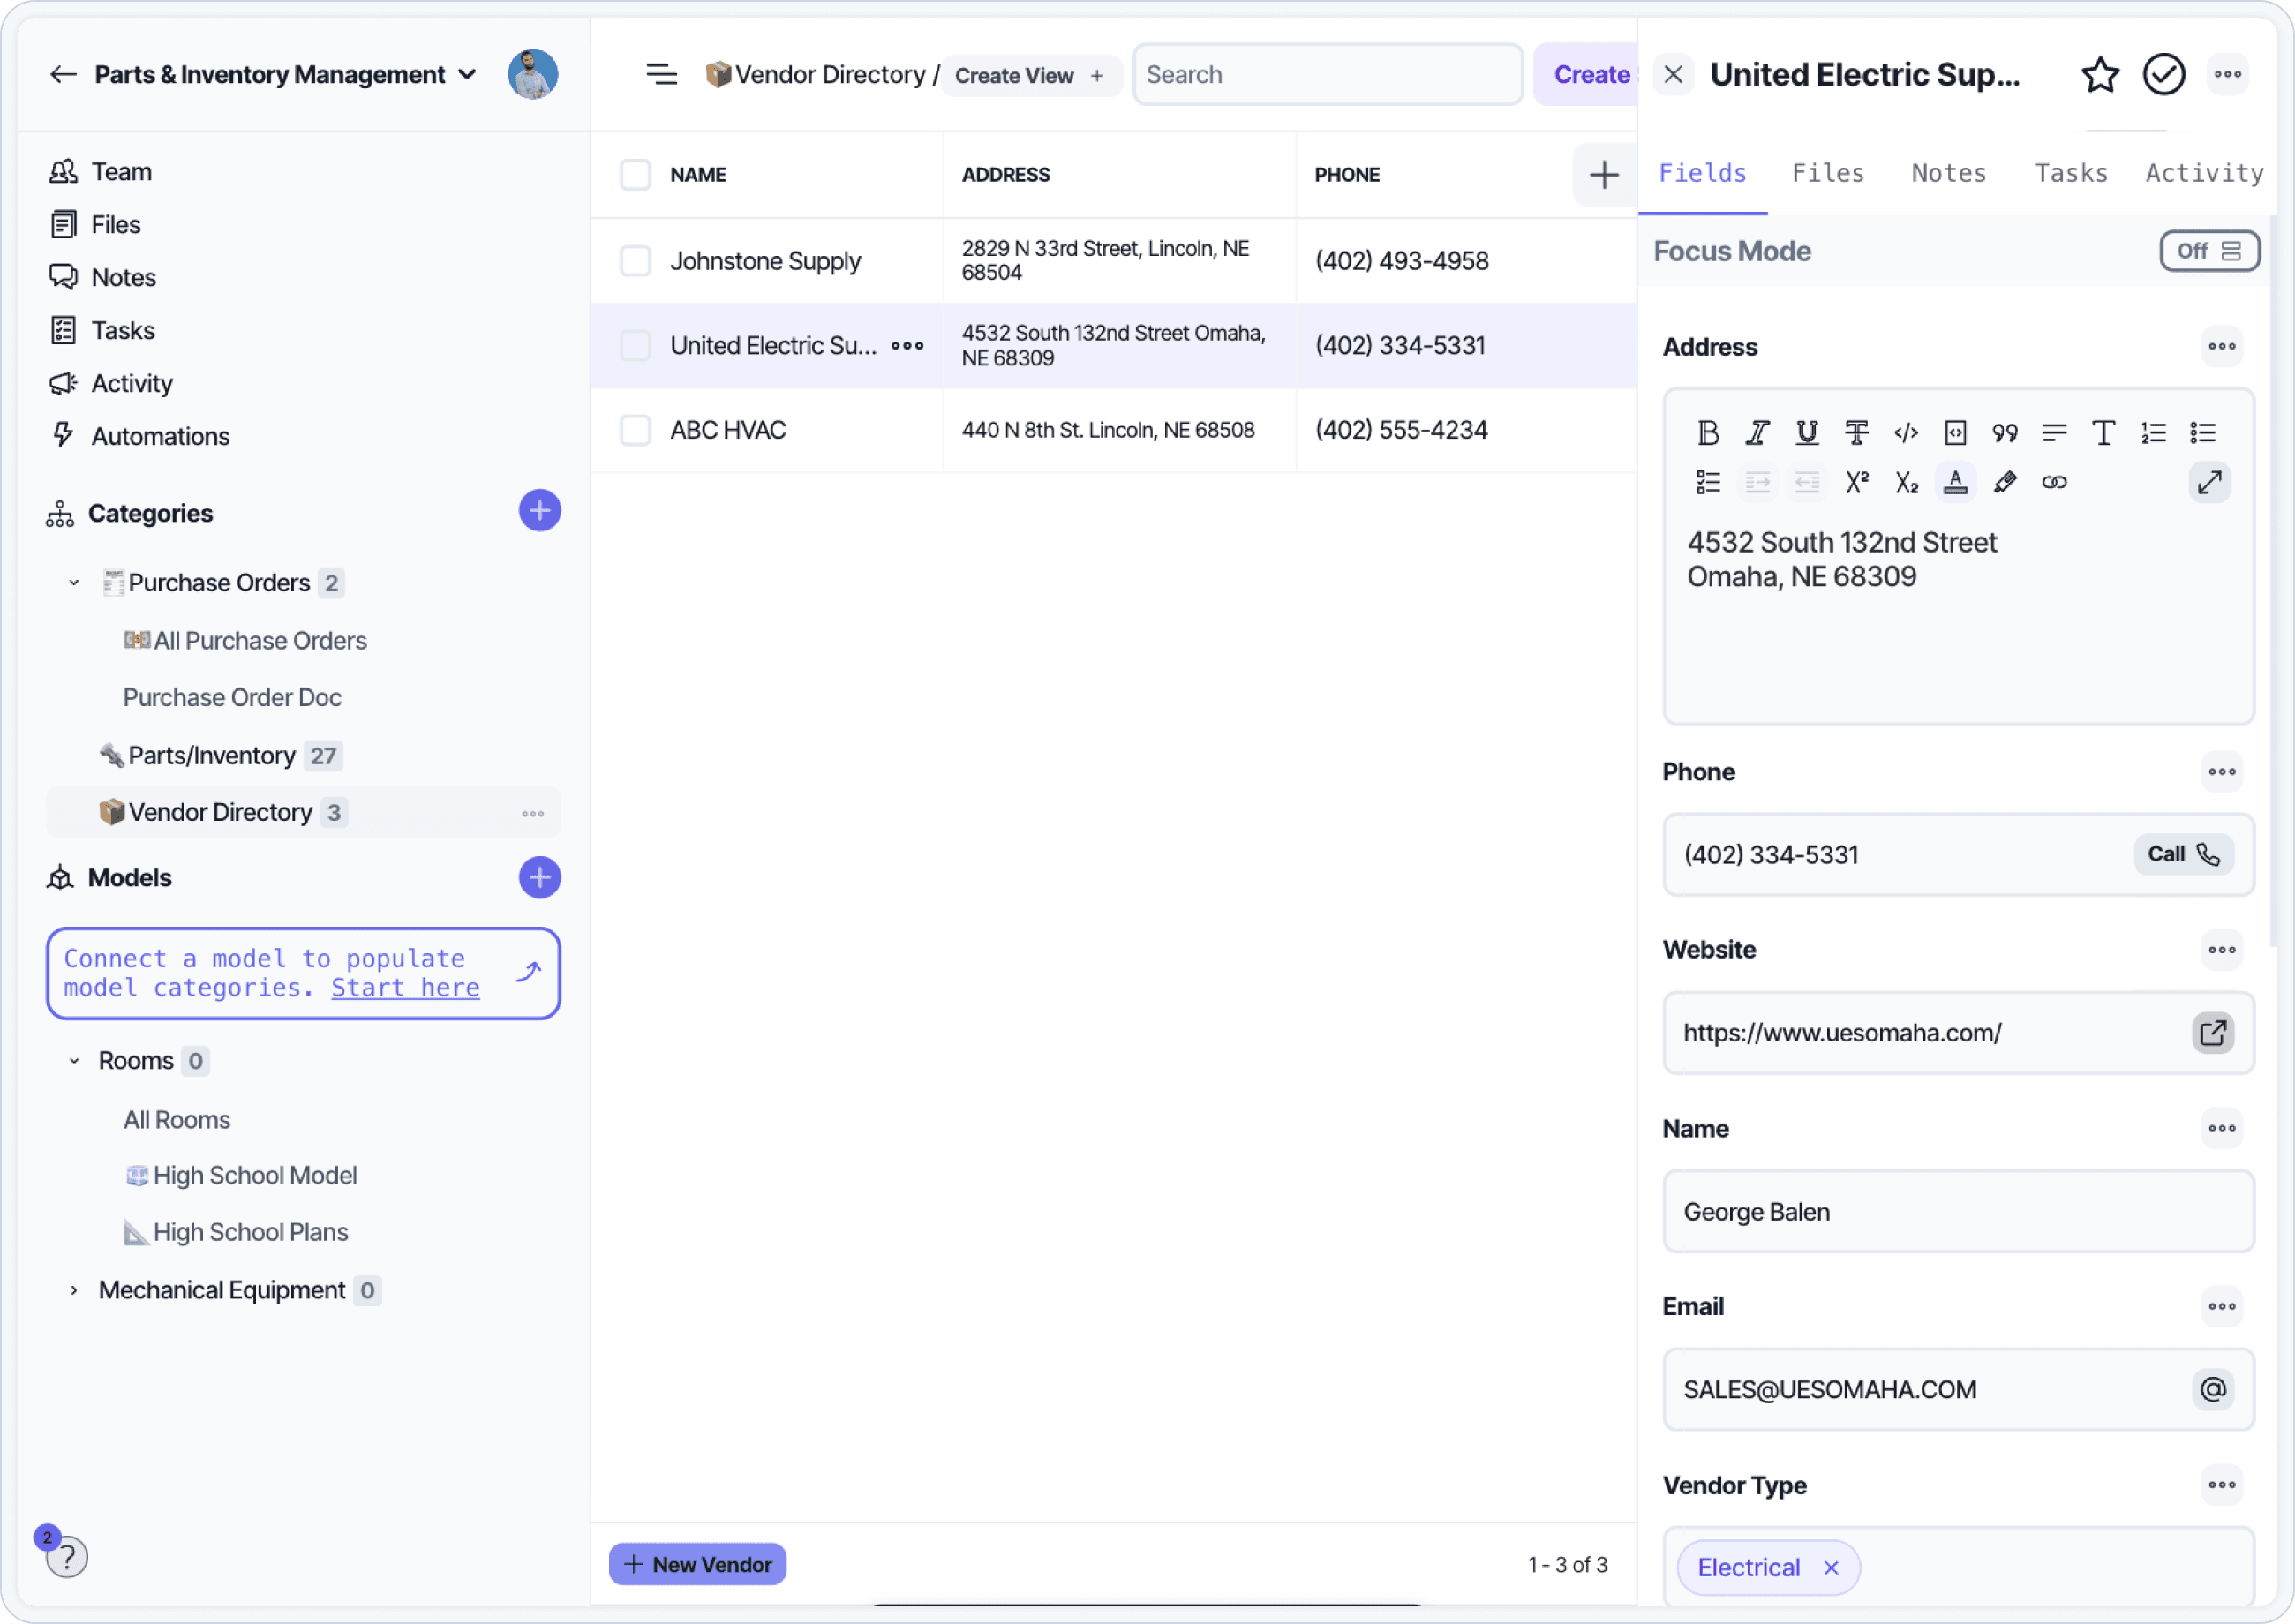Open the website in external tab icon

coord(2213,1032)
